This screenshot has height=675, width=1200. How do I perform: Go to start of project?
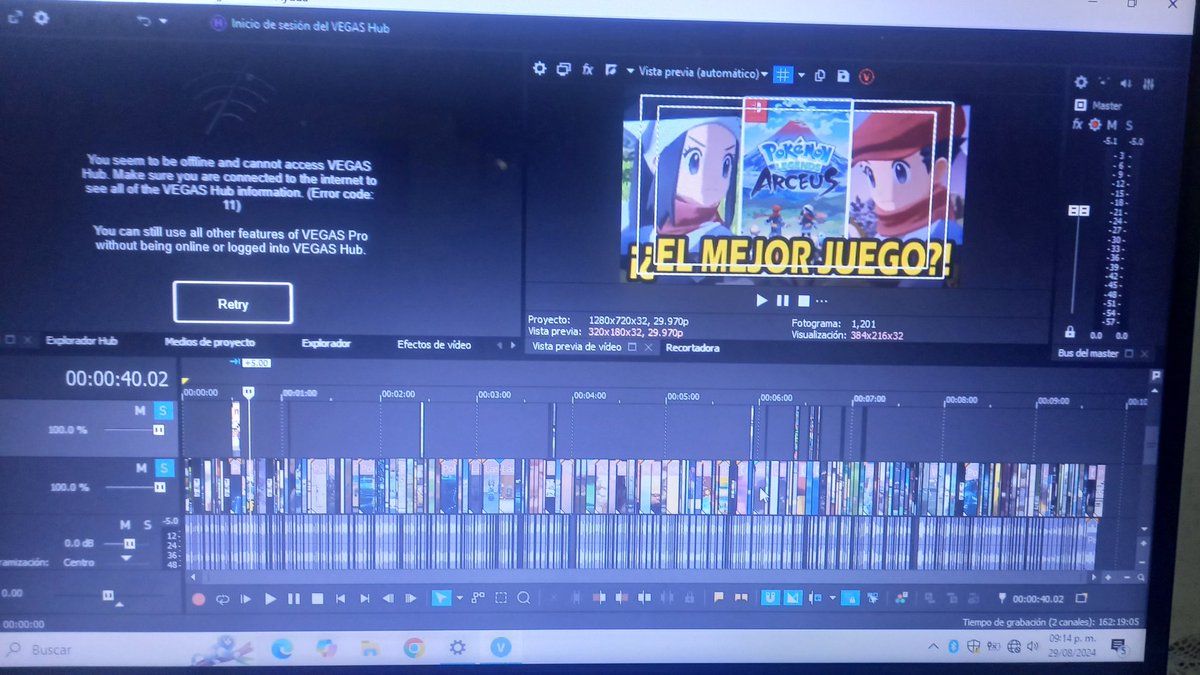pyautogui.click(x=341, y=599)
